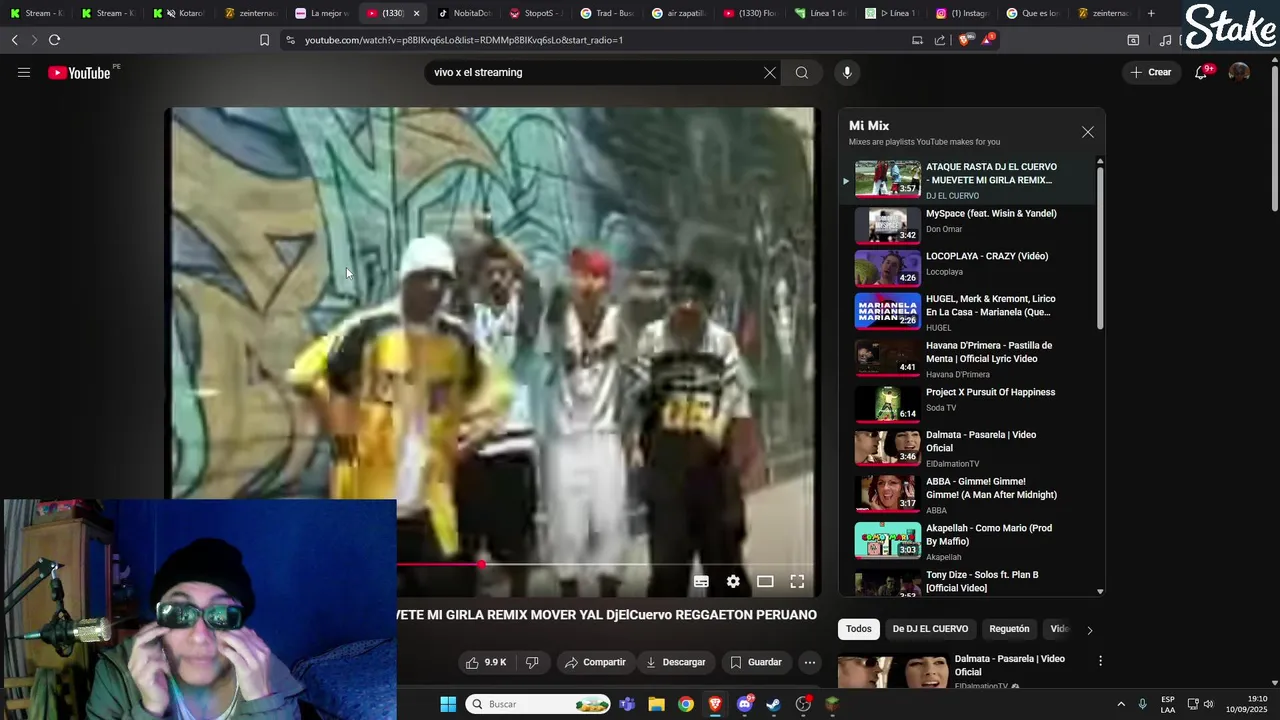This screenshot has width=1280, height=720.
Task: Run the search with the magnifier button
Action: tap(802, 72)
